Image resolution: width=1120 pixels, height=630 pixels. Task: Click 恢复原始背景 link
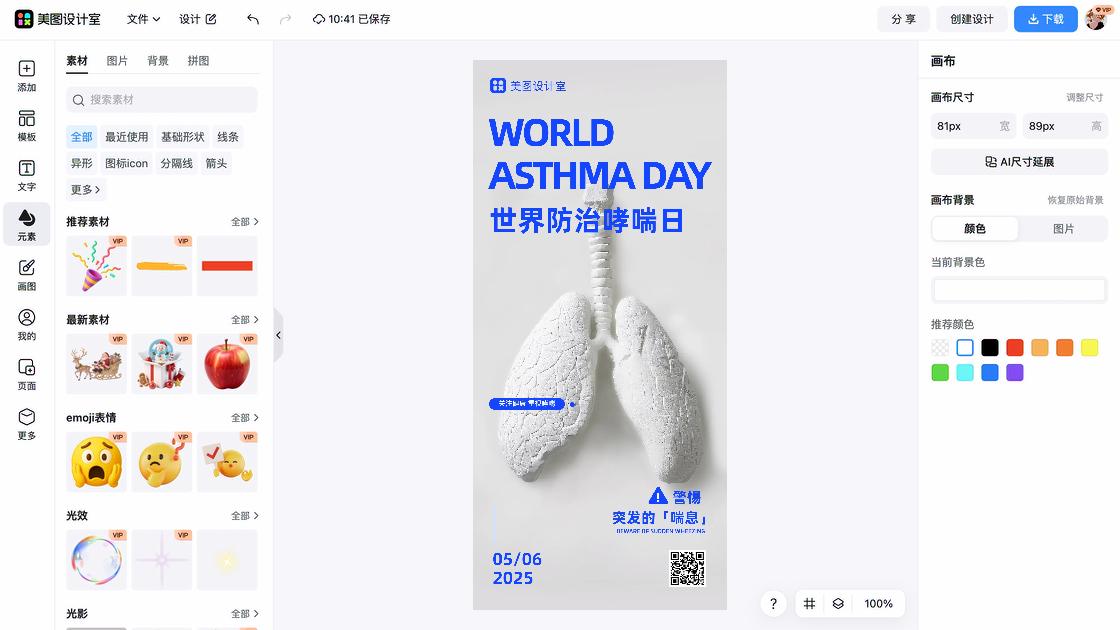click(1075, 200)
